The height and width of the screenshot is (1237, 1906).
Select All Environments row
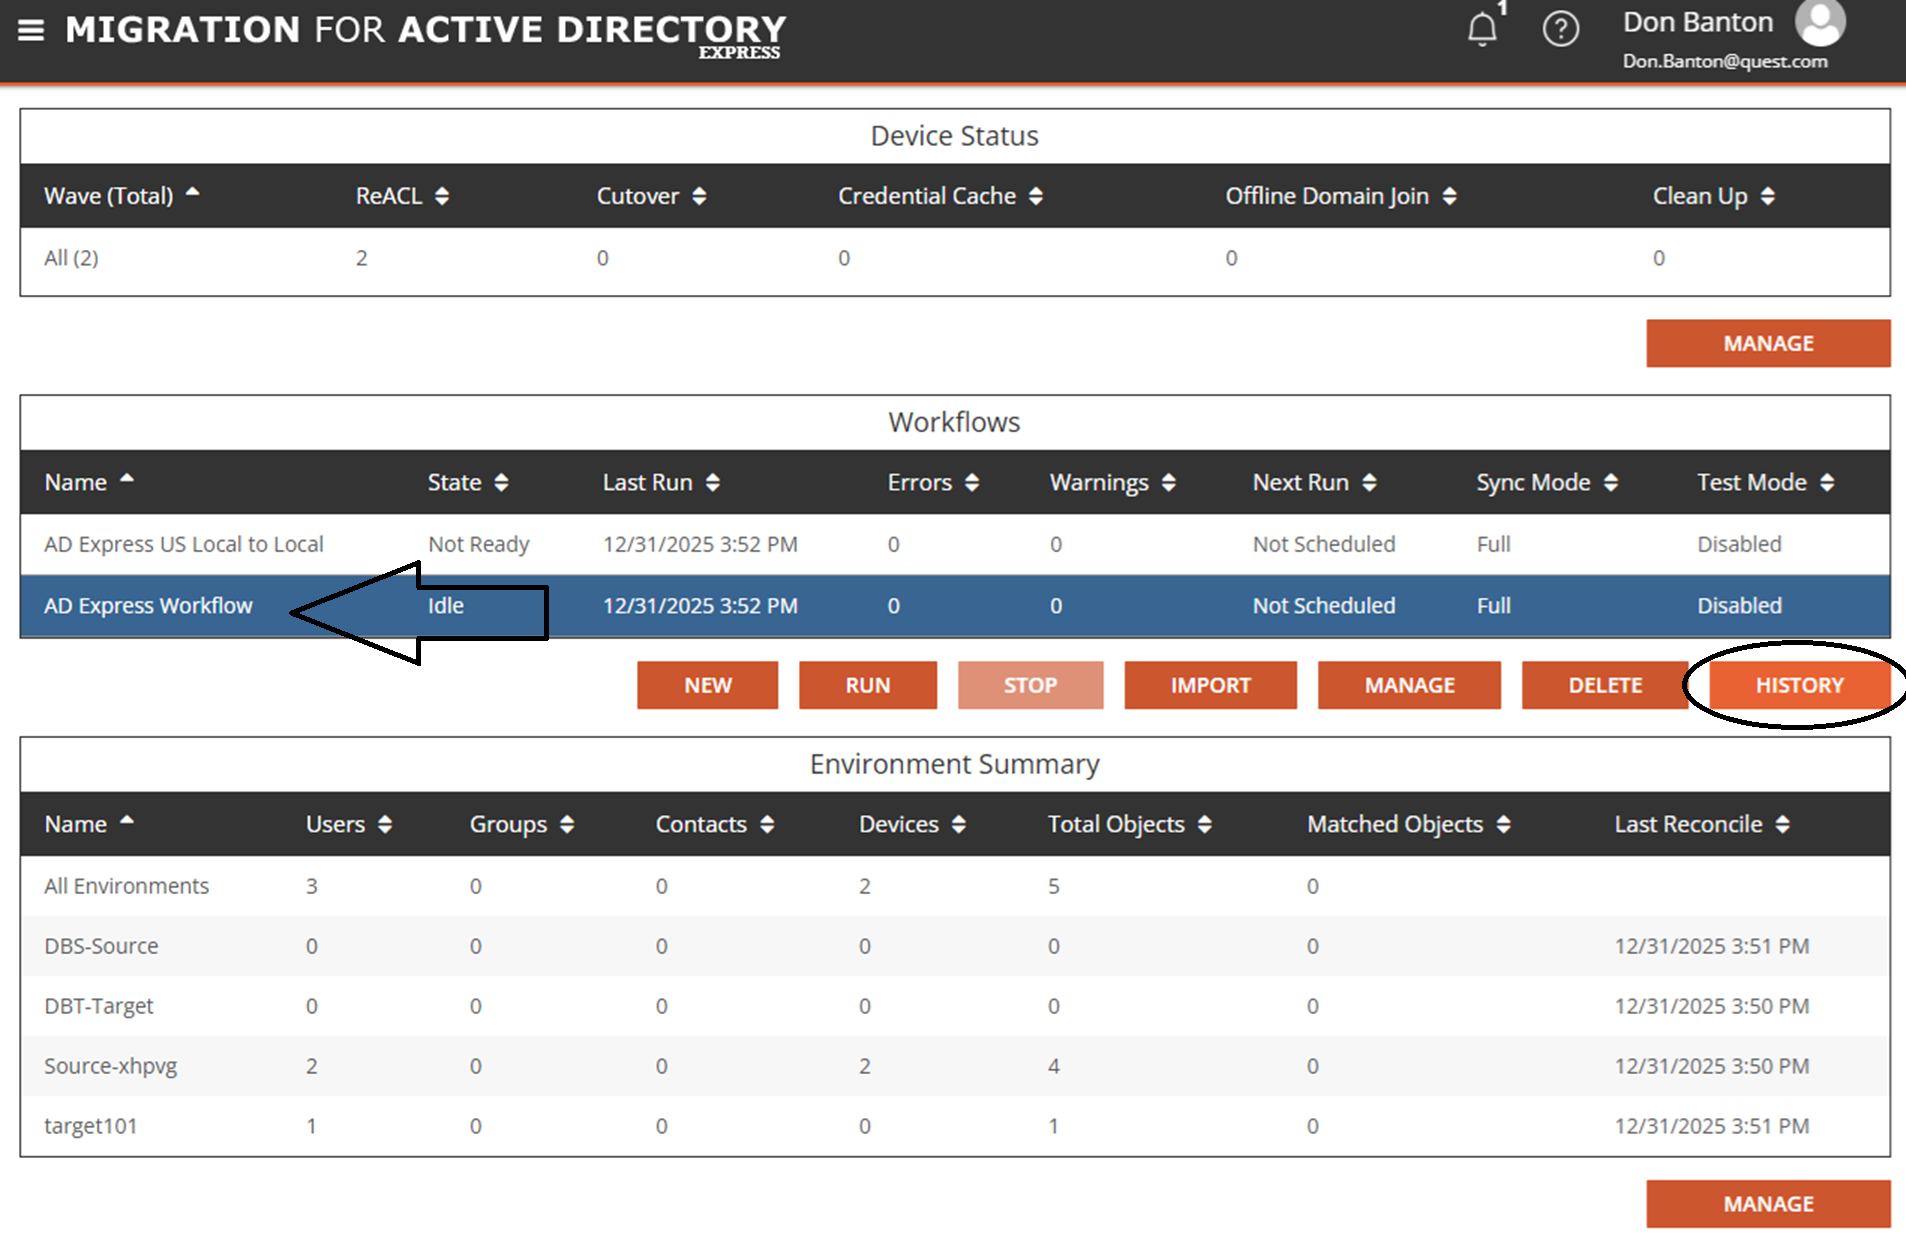tap(955, 886)
